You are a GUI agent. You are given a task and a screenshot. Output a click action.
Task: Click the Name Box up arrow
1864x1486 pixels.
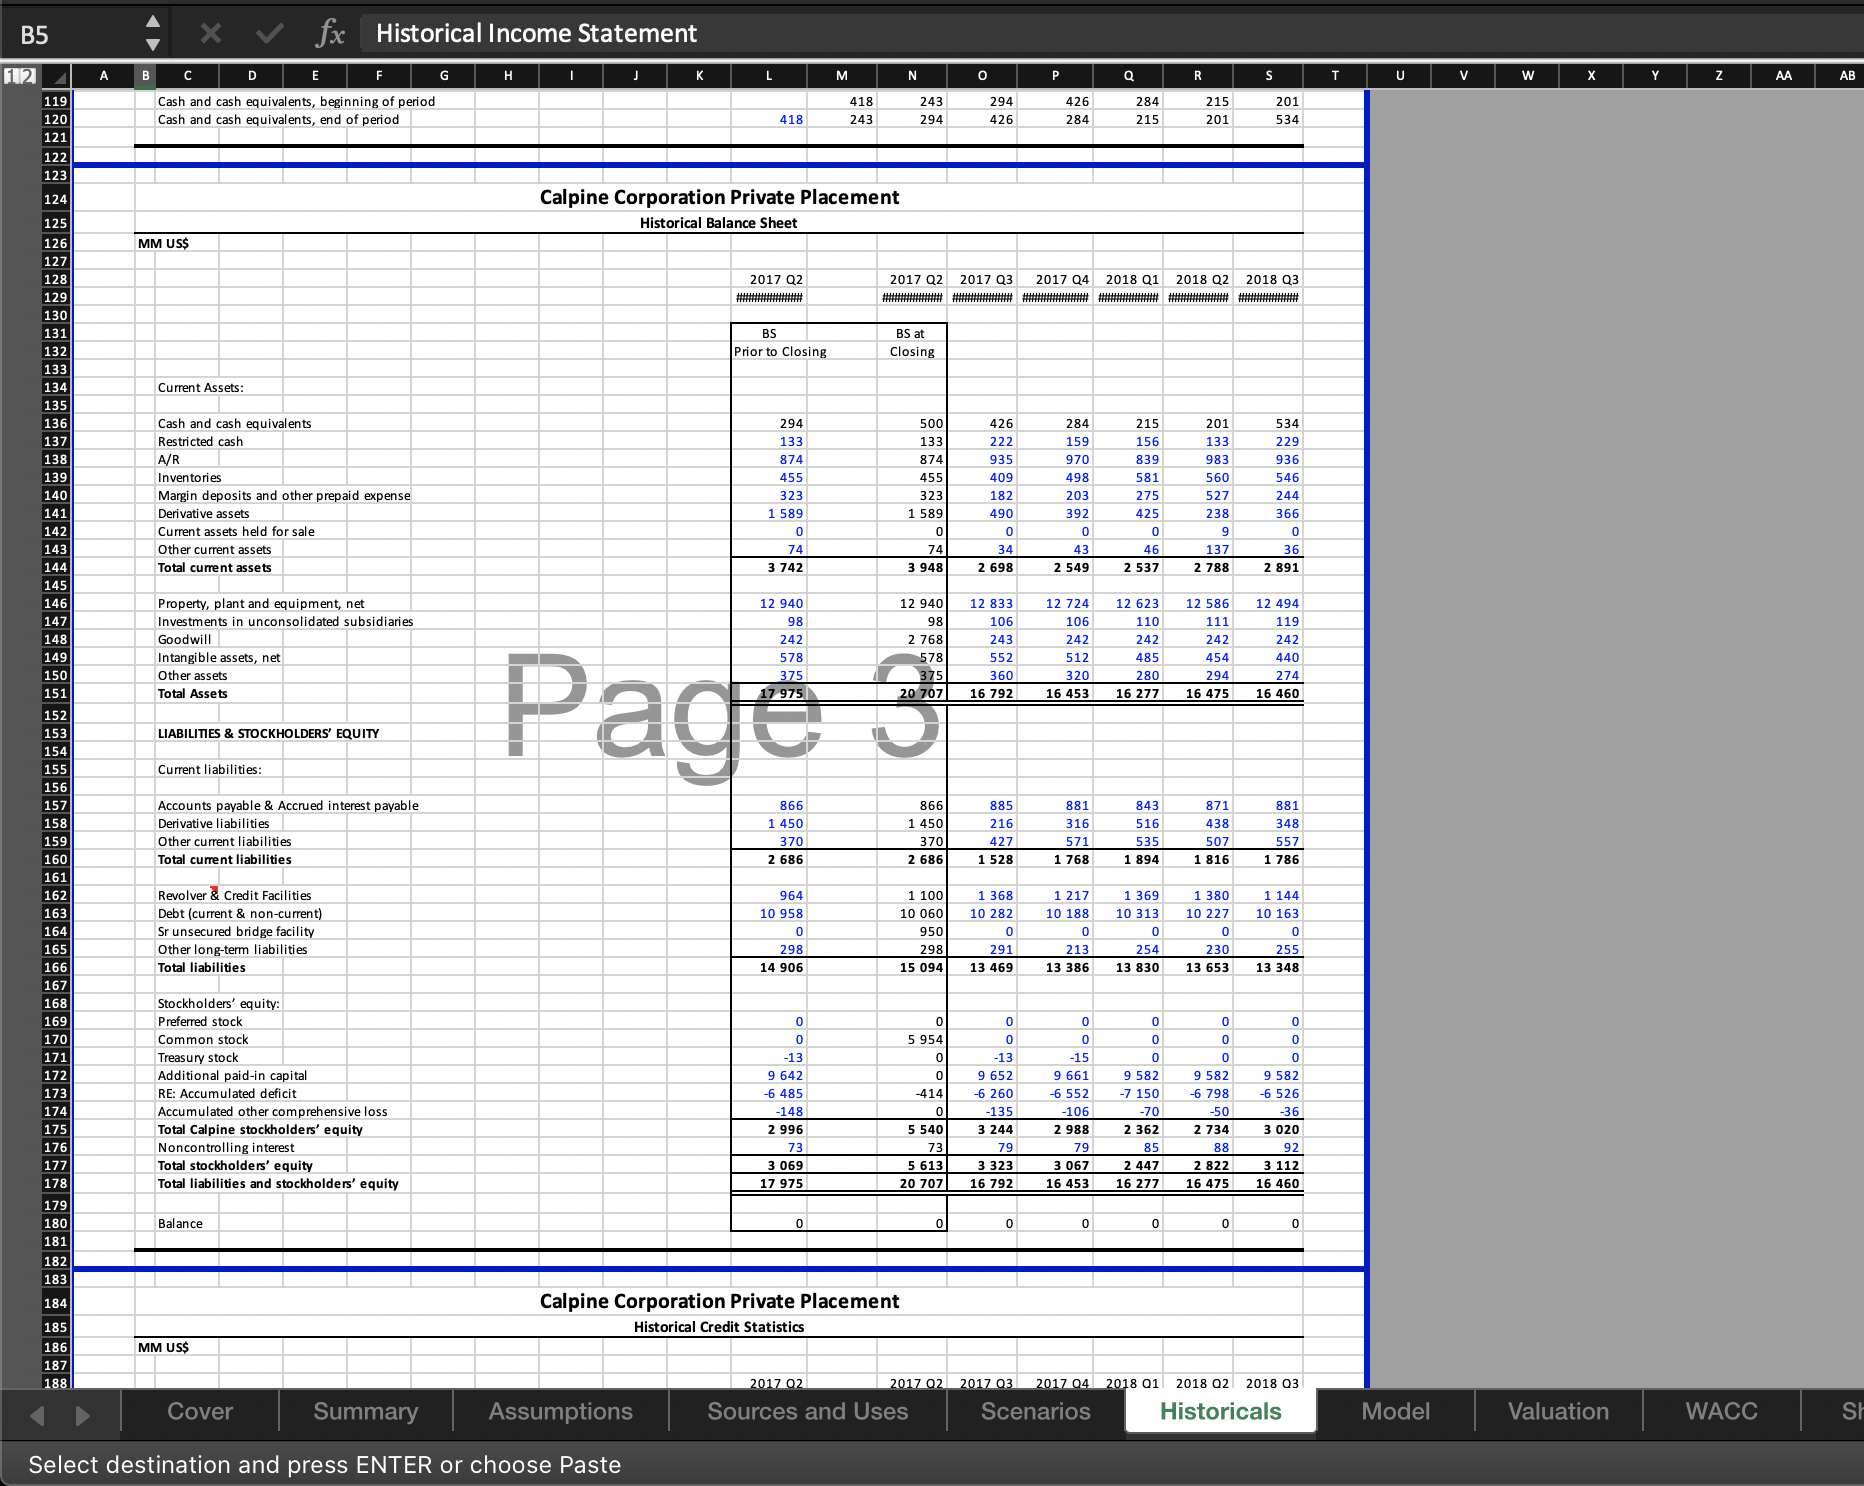point(152,22)
